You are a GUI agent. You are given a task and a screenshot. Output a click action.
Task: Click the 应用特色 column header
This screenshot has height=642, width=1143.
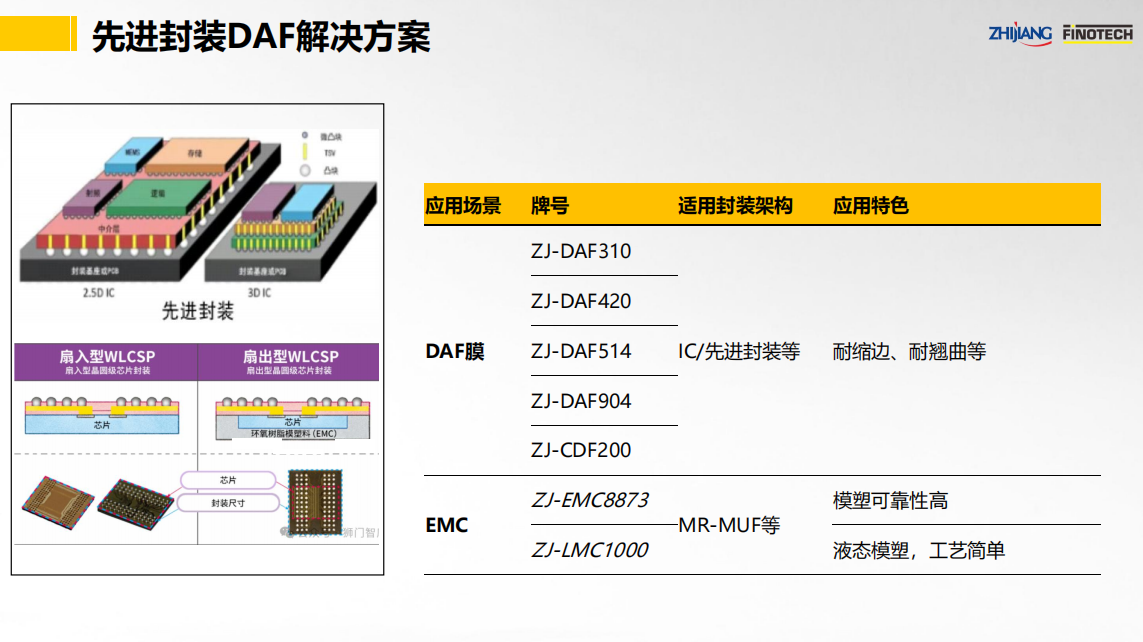(870, 206)
